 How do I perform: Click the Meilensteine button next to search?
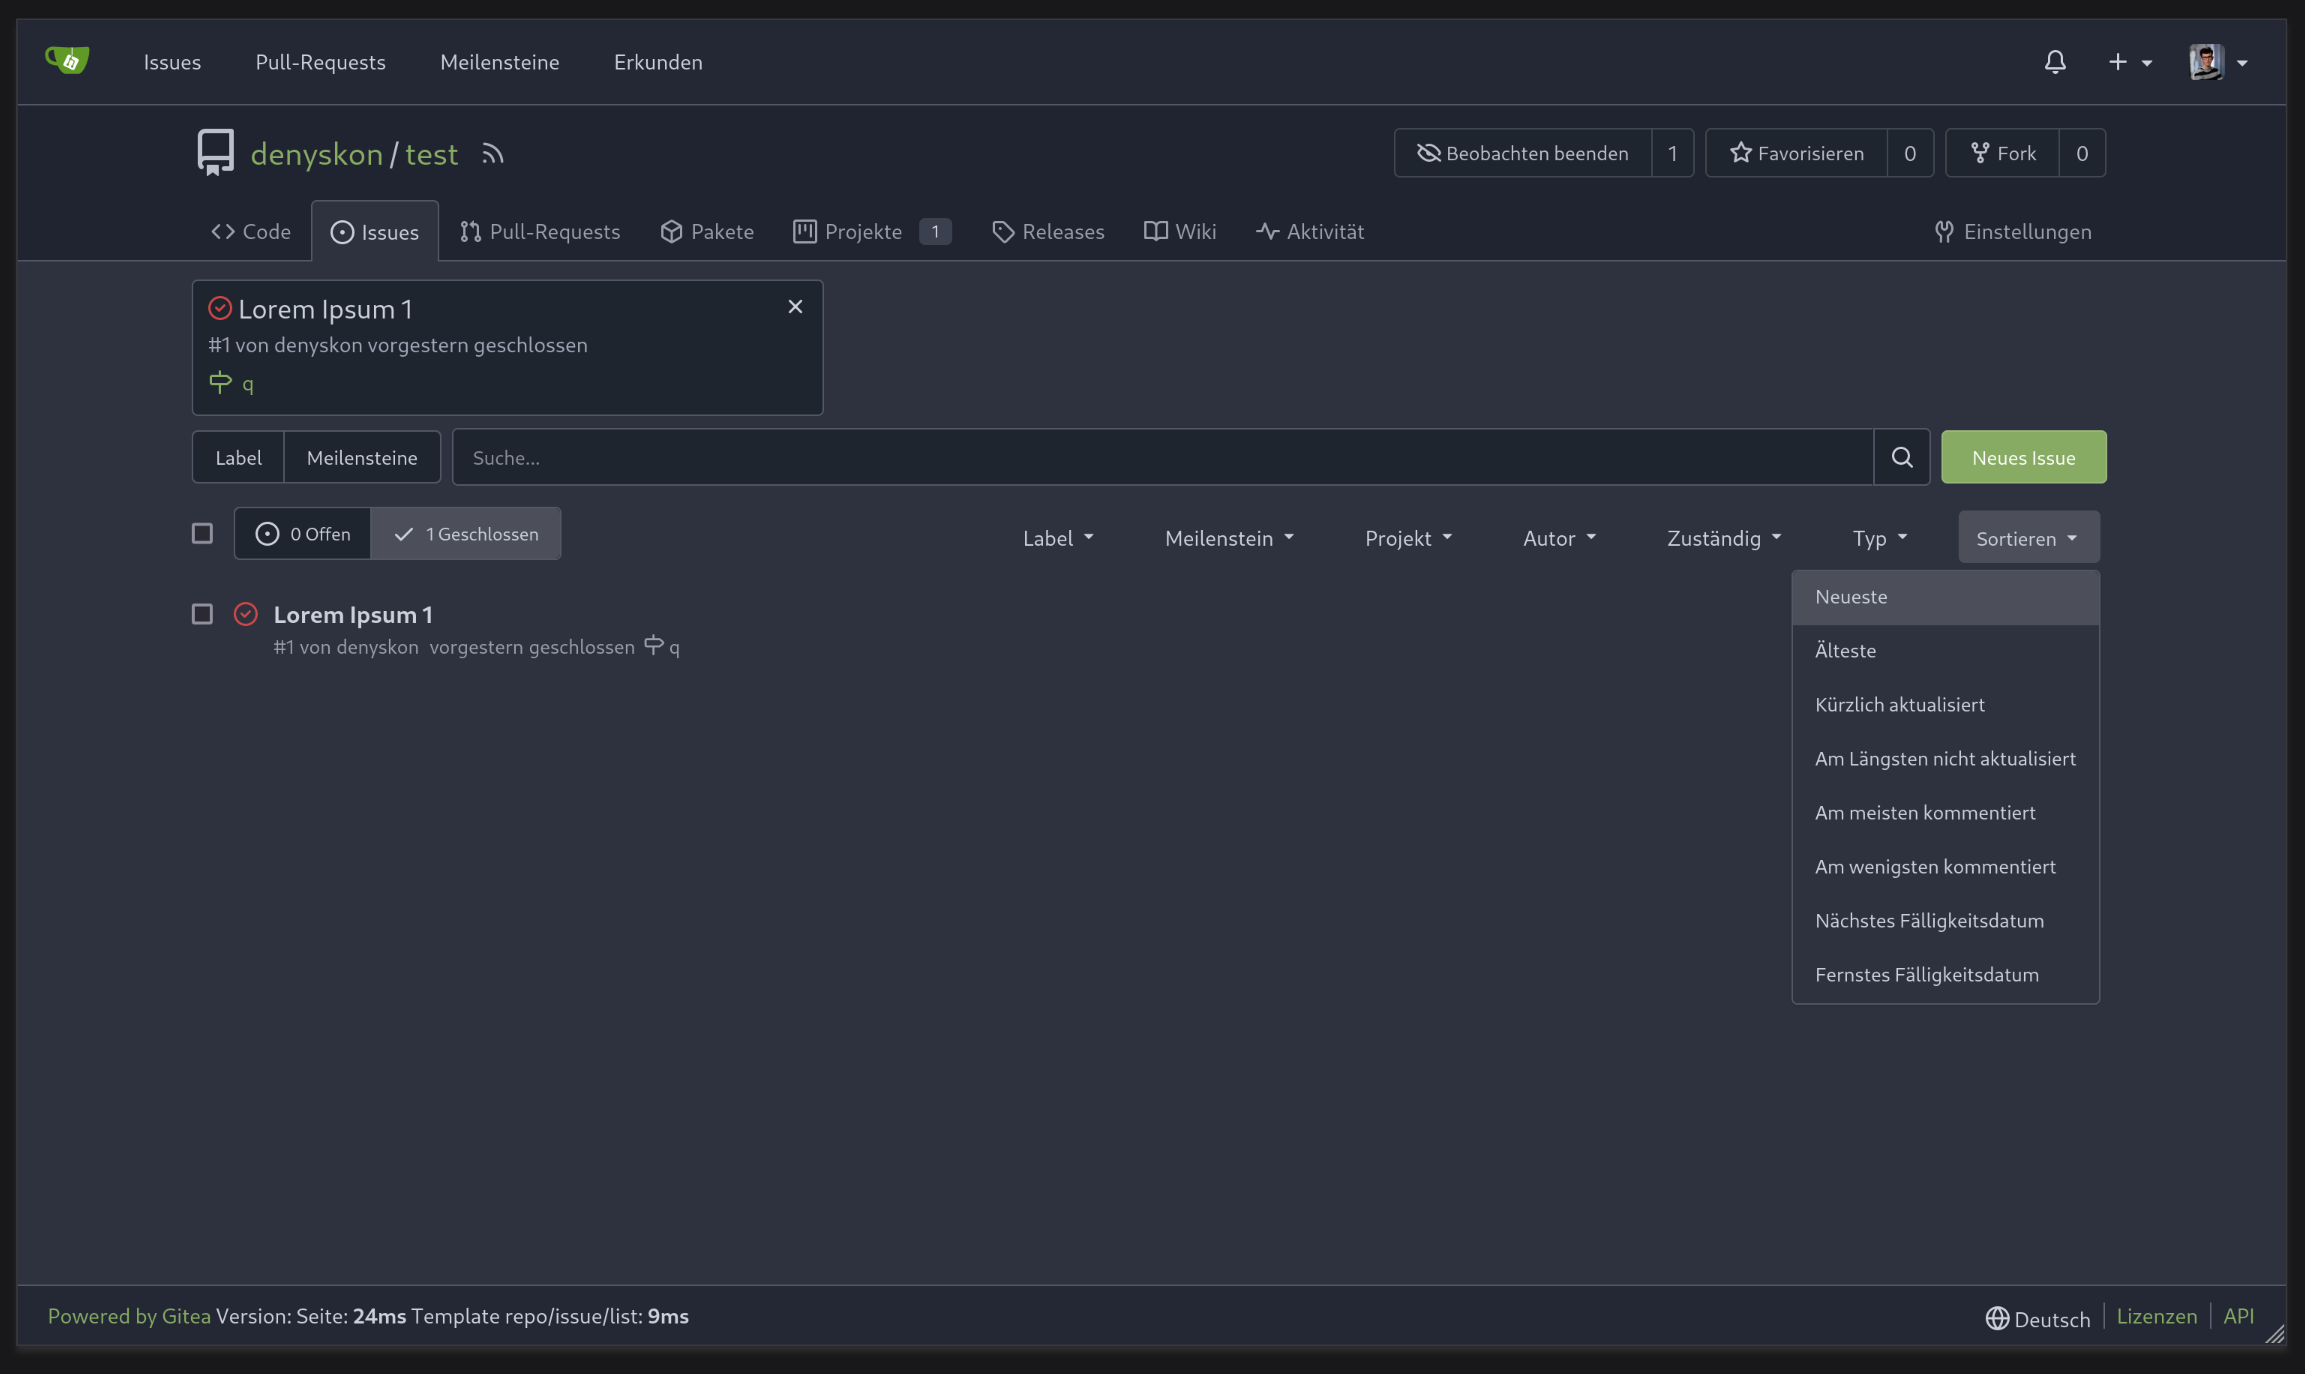[x=362, y=457]
